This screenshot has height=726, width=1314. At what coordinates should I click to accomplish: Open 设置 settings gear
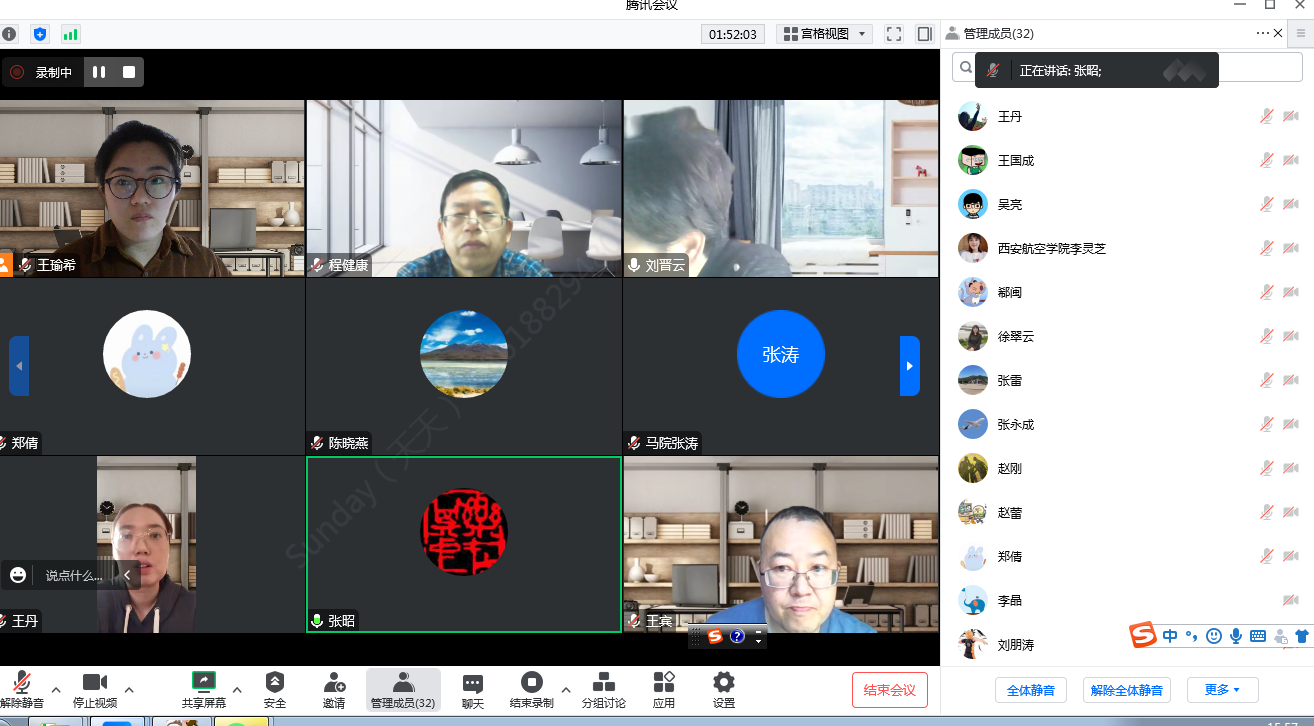pos(724,689)
